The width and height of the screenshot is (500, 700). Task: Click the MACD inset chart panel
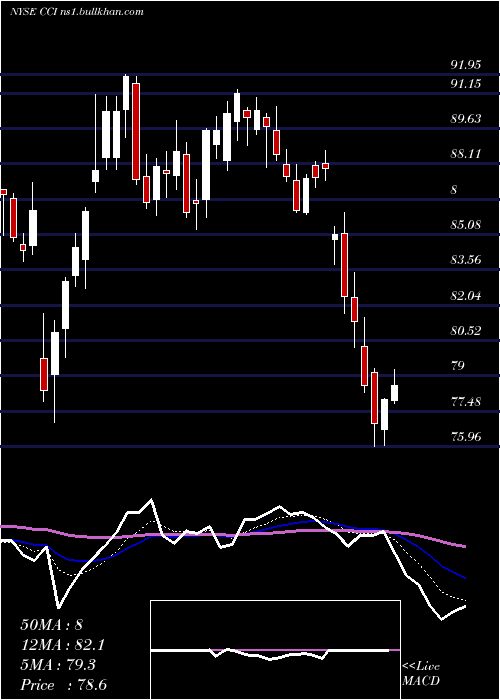(275, 650)
